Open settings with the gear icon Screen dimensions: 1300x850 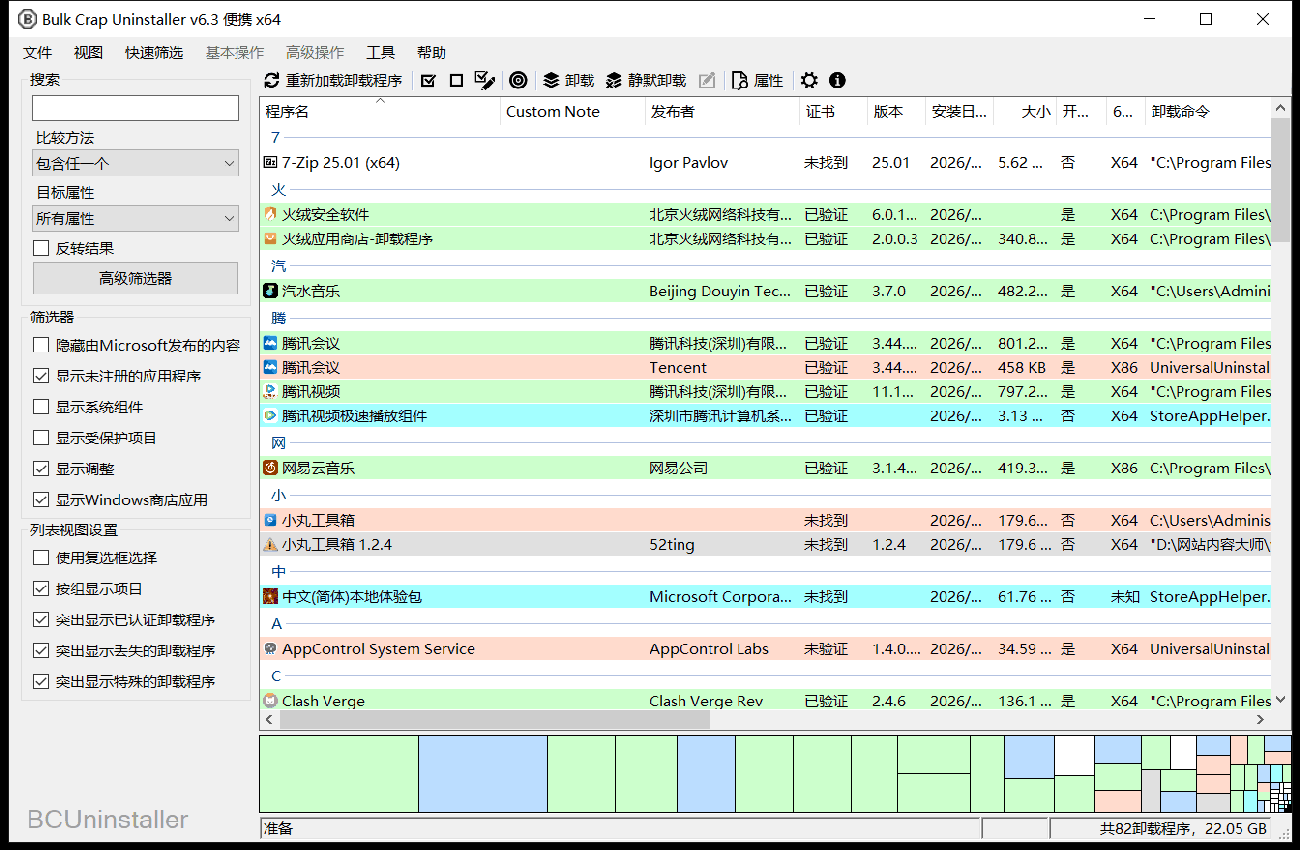[x=810, y=81]
